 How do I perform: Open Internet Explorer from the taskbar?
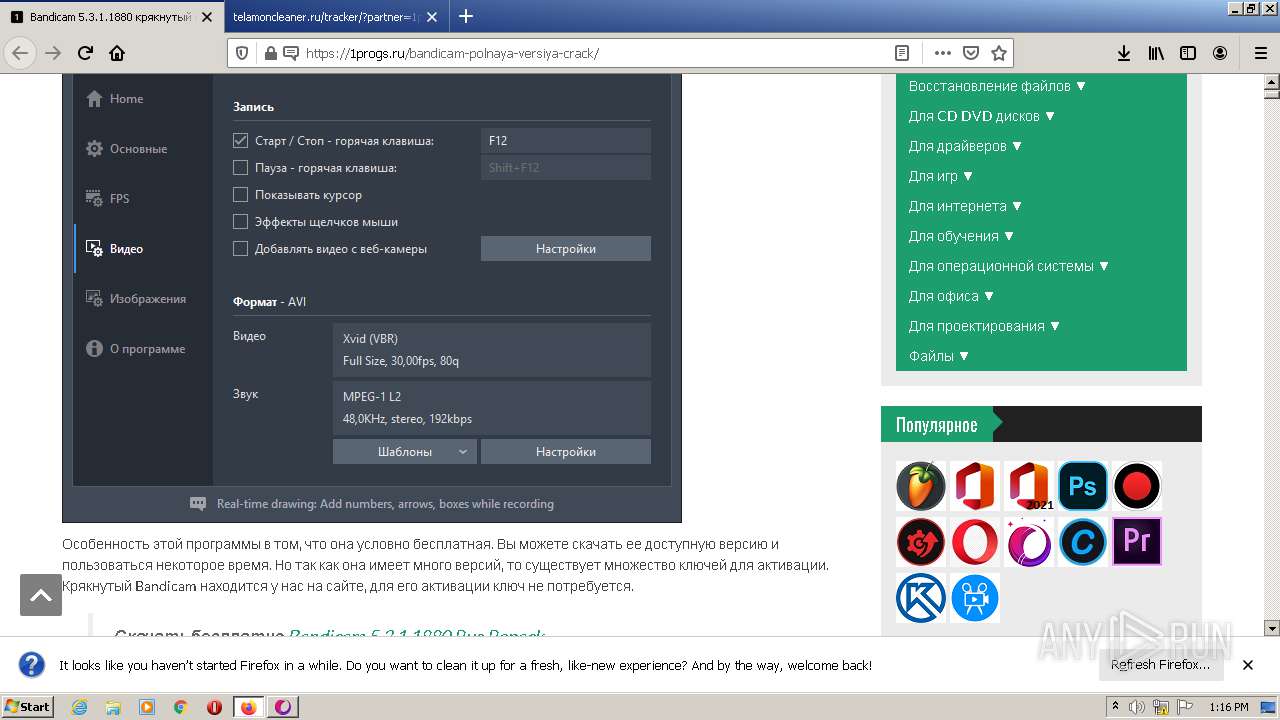[79, 707]
